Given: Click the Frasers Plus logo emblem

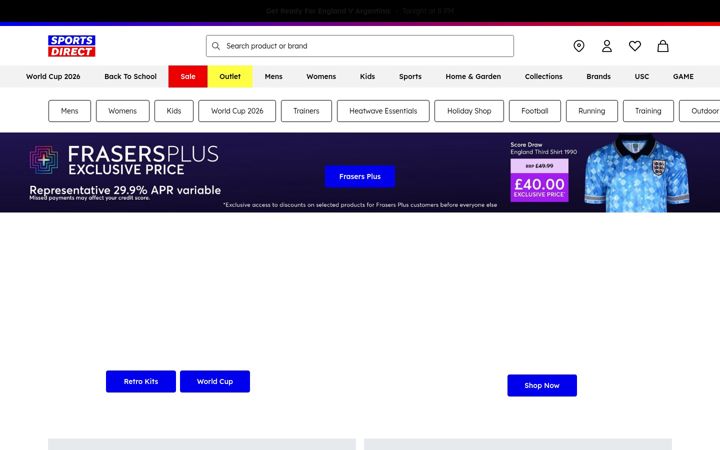Looking at the screenshot, I should point(44,160).
